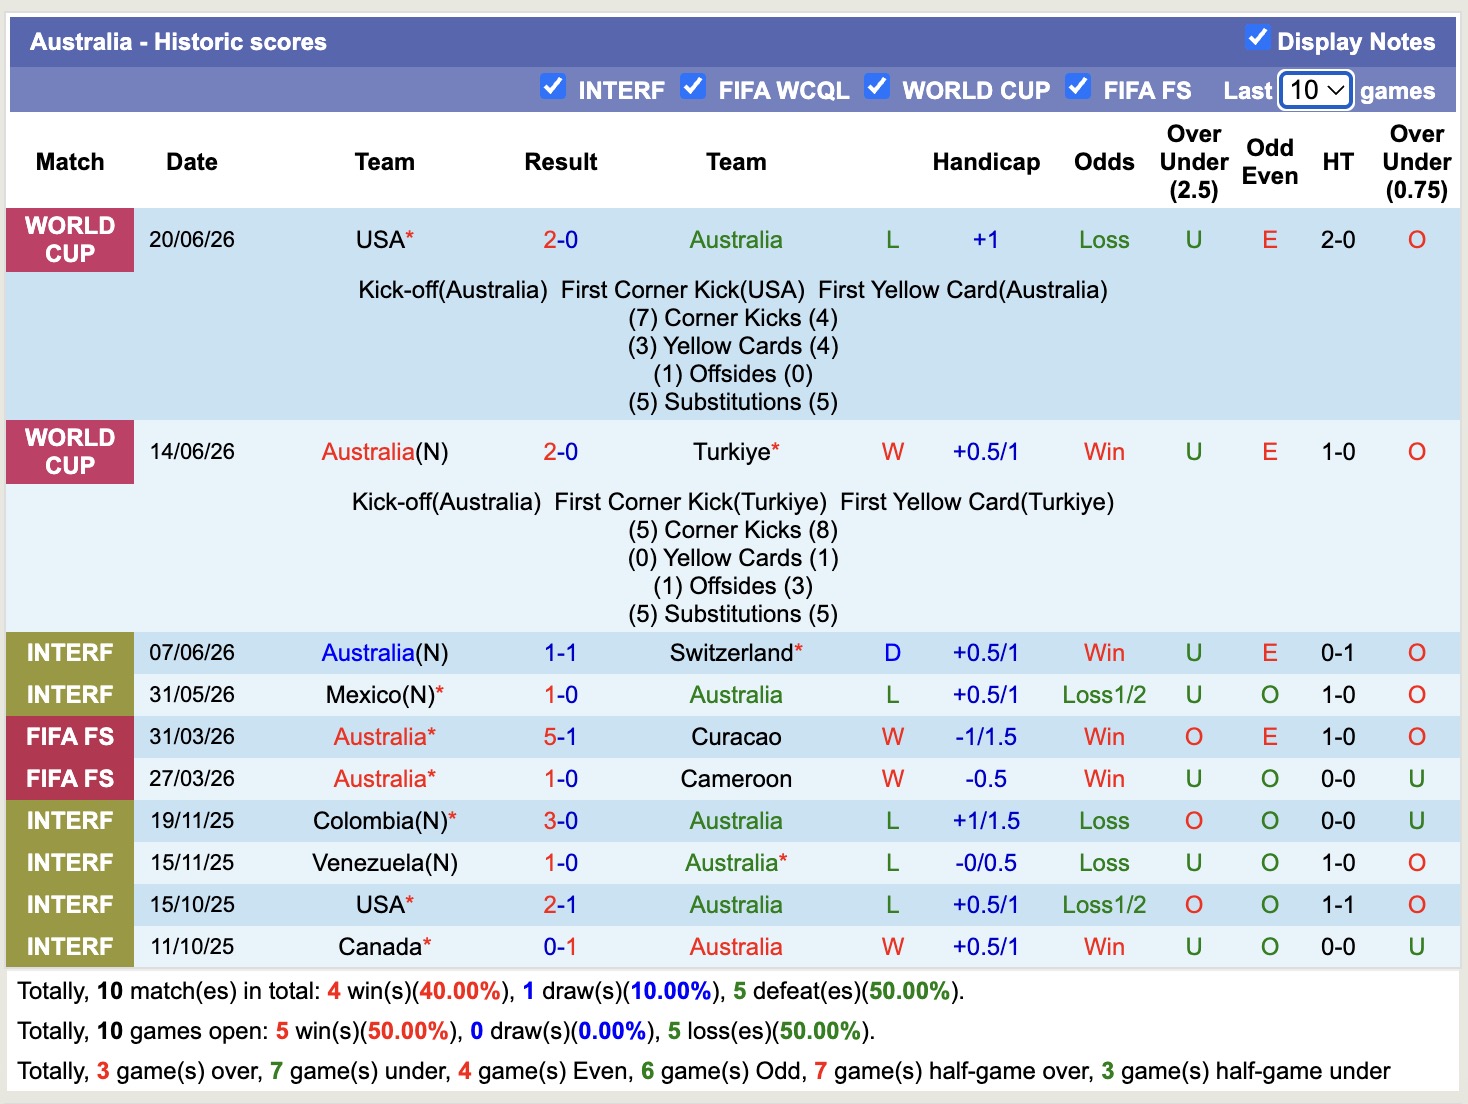Open Switzerland team link in friendly row
Image resolution: width=1468 pixels, height=1104 pixels.
(731, 653)
